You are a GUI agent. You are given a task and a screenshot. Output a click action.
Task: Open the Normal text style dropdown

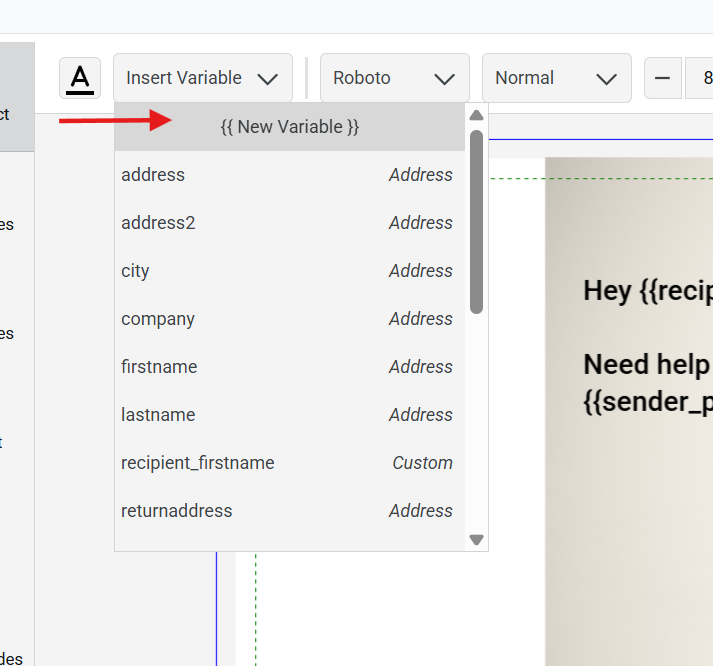[556, 78]
